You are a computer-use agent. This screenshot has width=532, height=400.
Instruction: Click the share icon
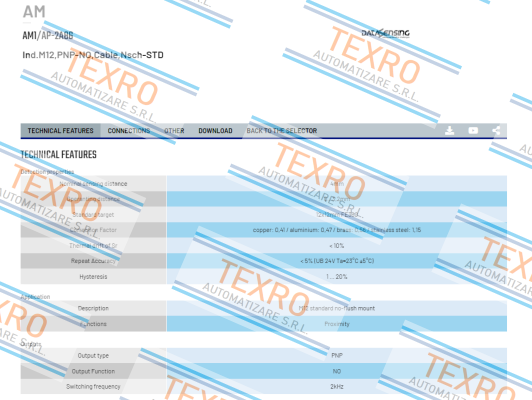pos(496,131)
